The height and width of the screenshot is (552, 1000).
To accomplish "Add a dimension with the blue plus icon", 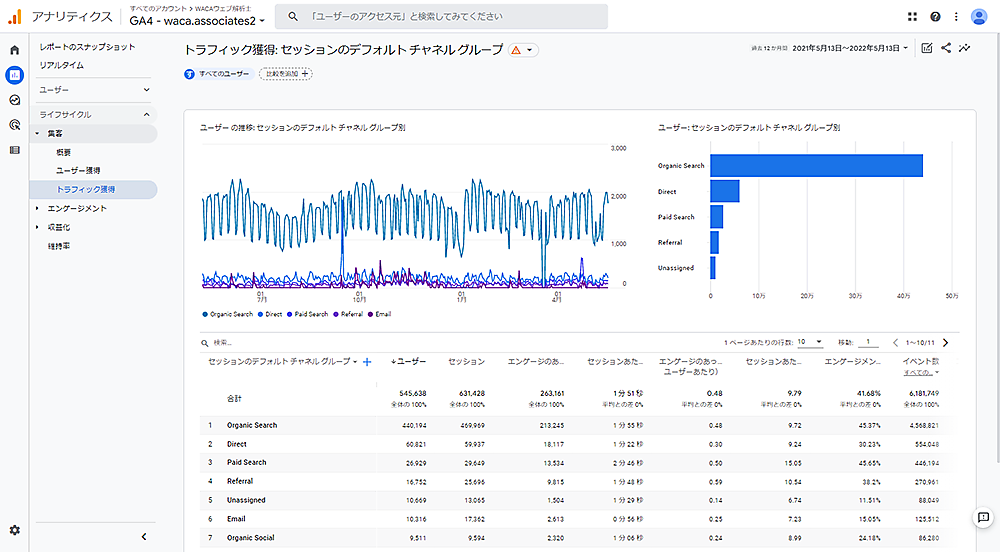I will (367, 362).
